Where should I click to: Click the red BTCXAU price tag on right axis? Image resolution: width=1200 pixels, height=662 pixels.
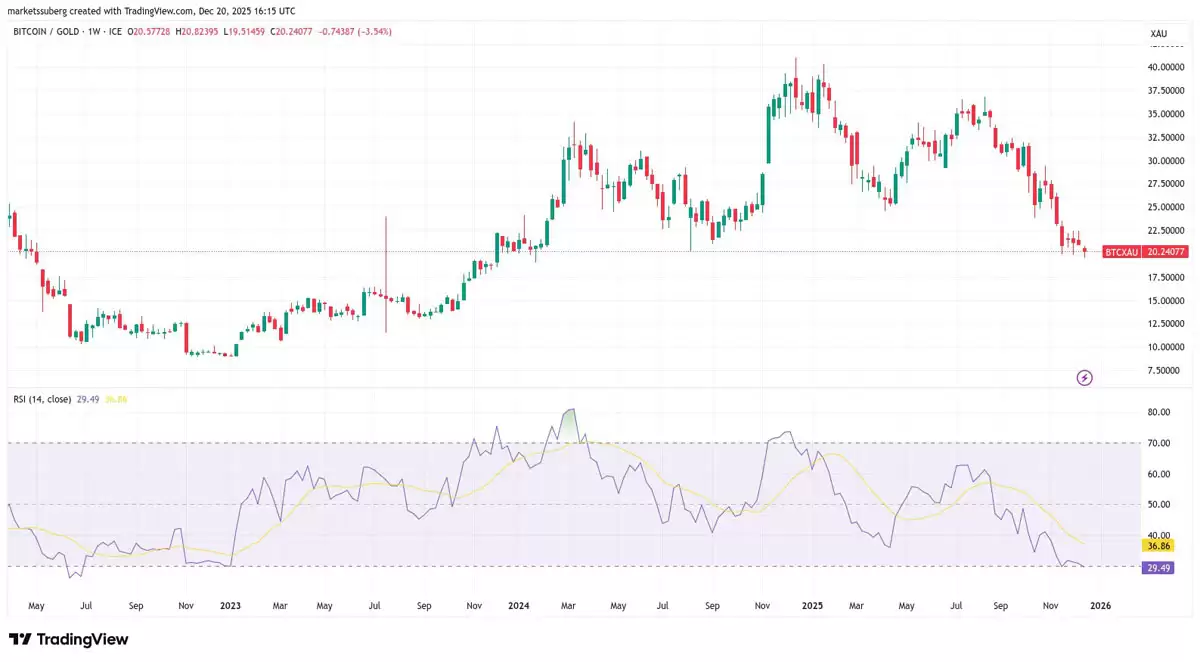click(1145, 252)
